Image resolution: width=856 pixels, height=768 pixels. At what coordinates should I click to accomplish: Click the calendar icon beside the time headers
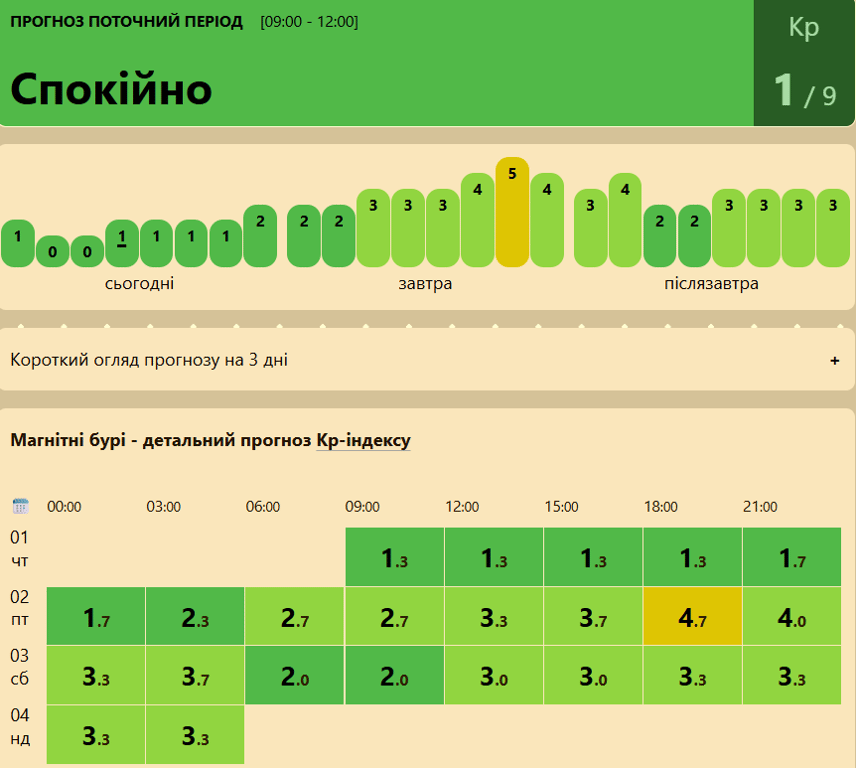point(20,506)
